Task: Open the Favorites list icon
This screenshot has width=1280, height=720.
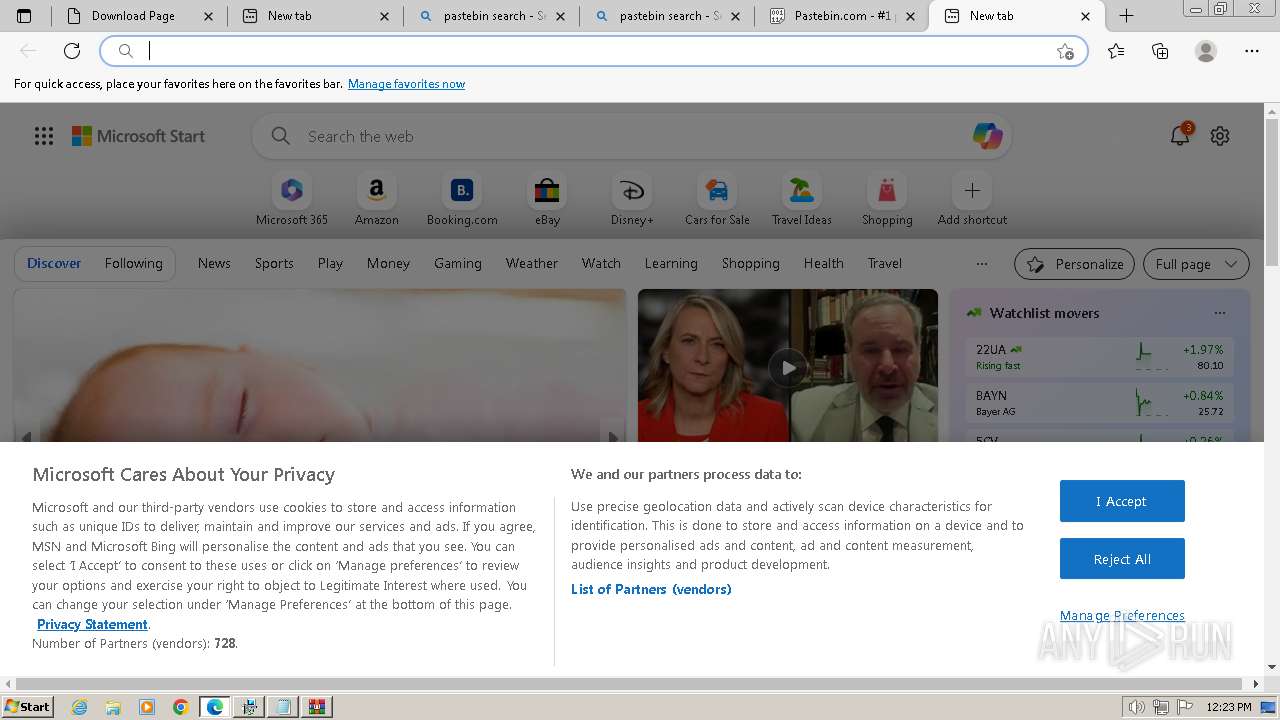Action: point(1116,51)
